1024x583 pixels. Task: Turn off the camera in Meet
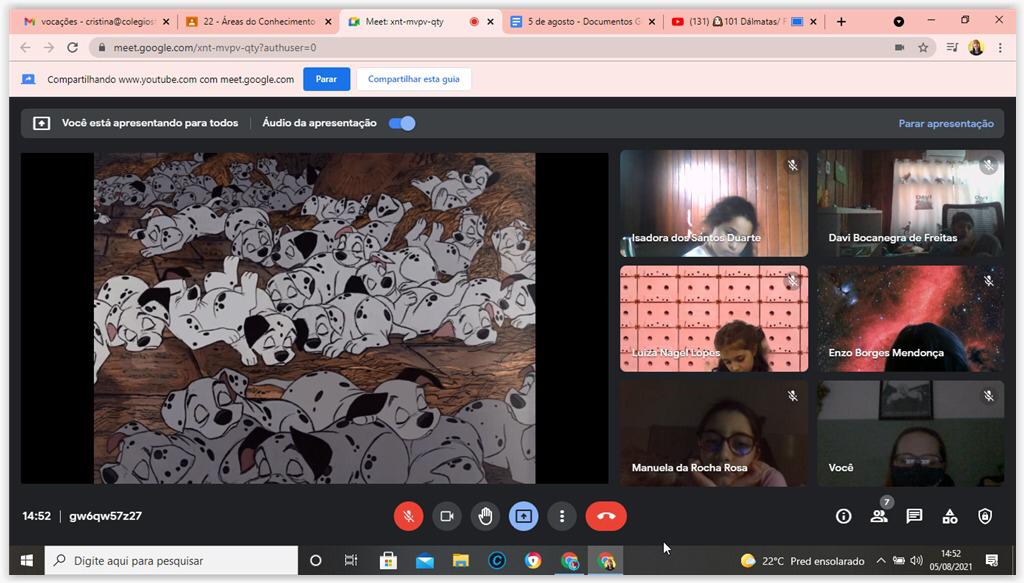pos(447,516)
